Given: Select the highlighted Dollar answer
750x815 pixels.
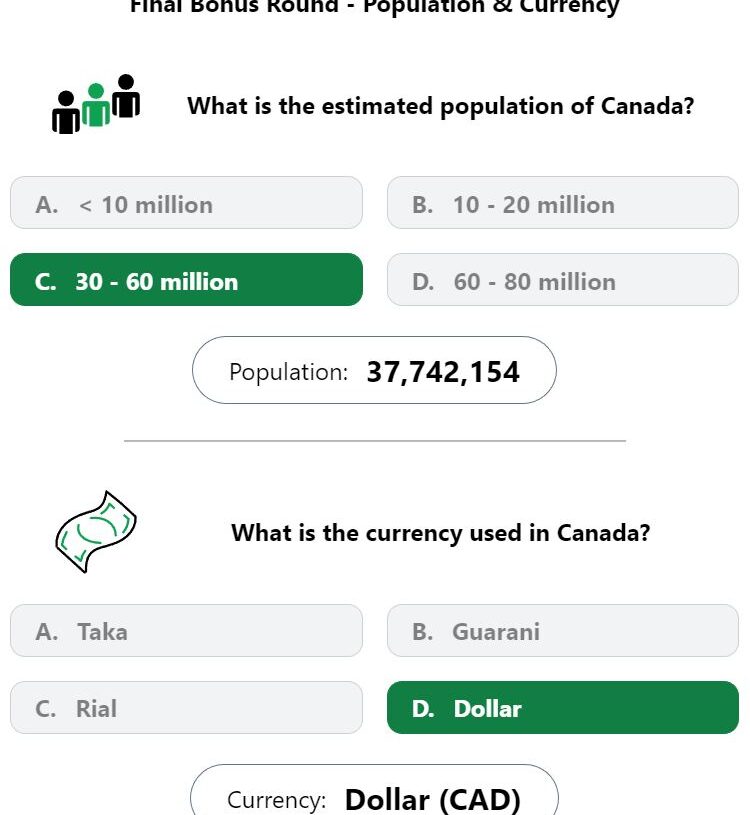Looking at the screenshot, I should 563,707.
